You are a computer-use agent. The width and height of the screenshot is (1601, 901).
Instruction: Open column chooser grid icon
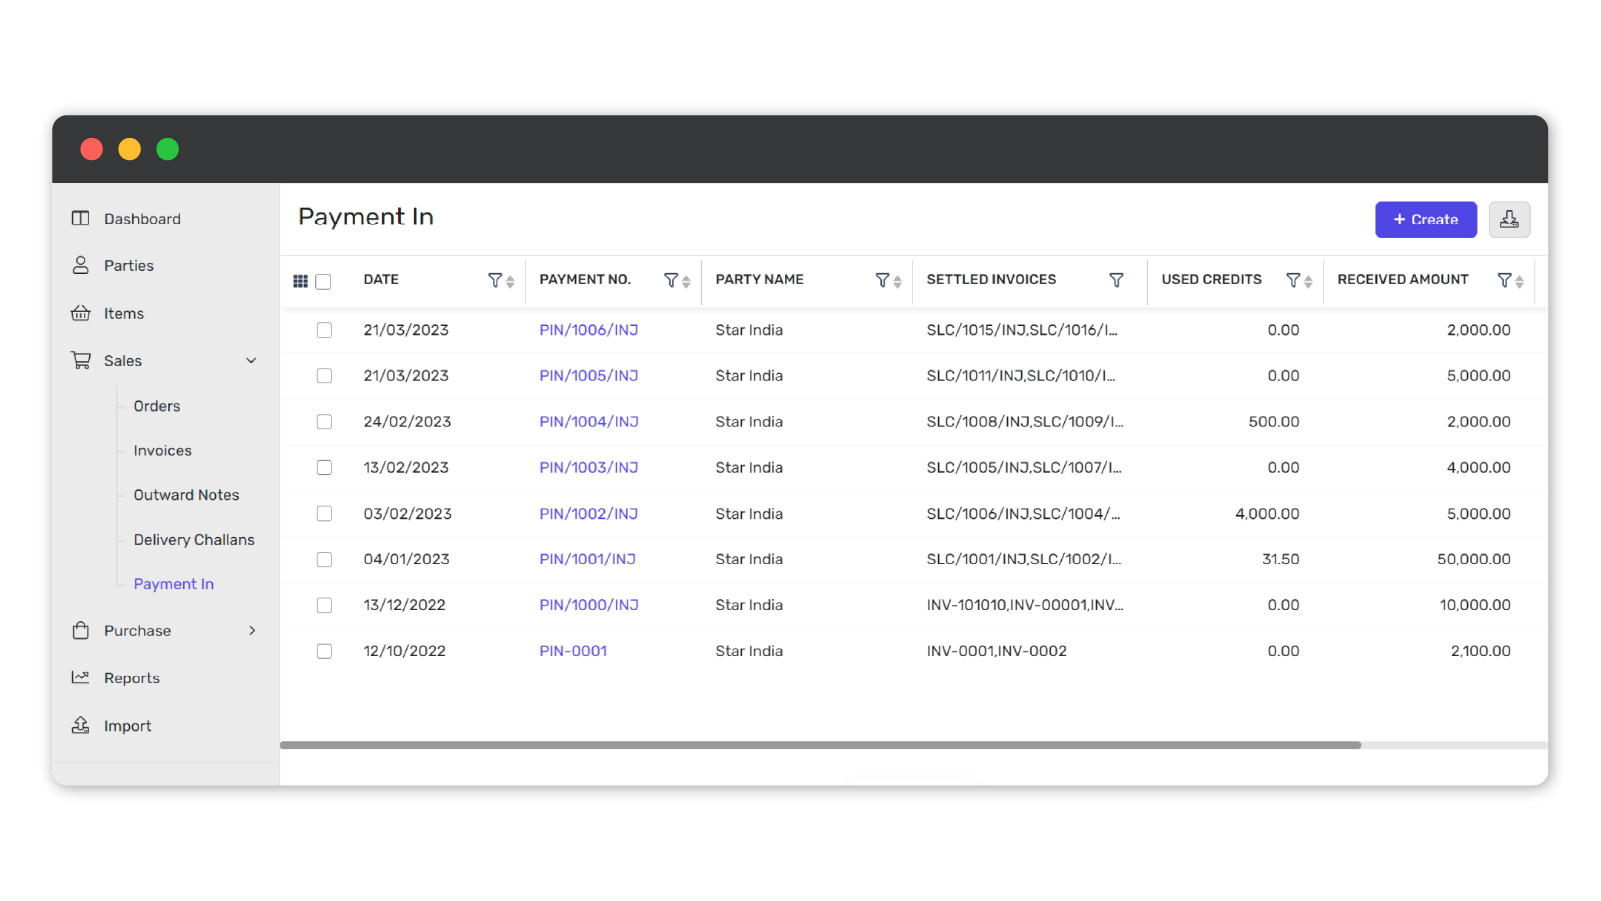pos(300,281)
